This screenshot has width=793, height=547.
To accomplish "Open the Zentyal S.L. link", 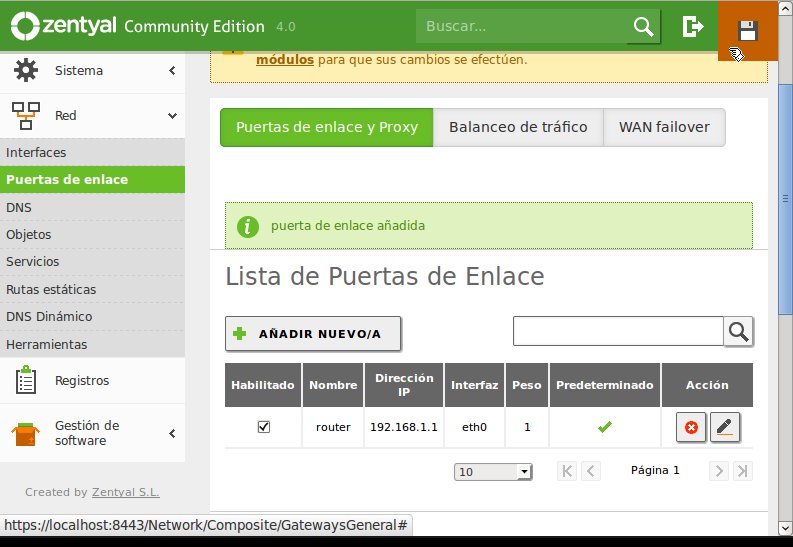I will coord(125,492).
